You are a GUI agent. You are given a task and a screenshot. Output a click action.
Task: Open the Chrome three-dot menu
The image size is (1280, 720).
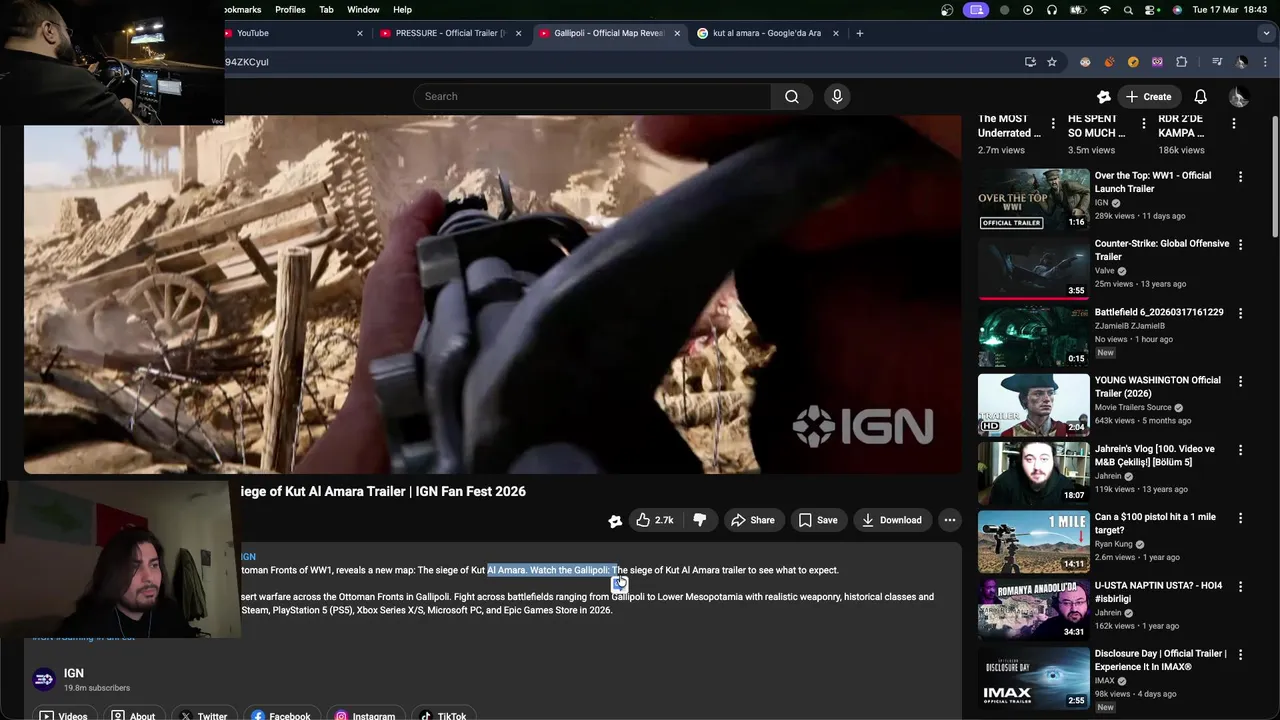click(x=1266, y=62)
